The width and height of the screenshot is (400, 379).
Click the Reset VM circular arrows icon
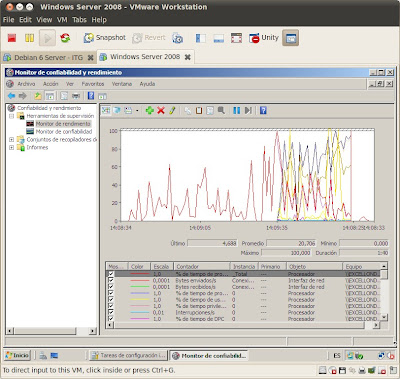(x=65, y=38)
